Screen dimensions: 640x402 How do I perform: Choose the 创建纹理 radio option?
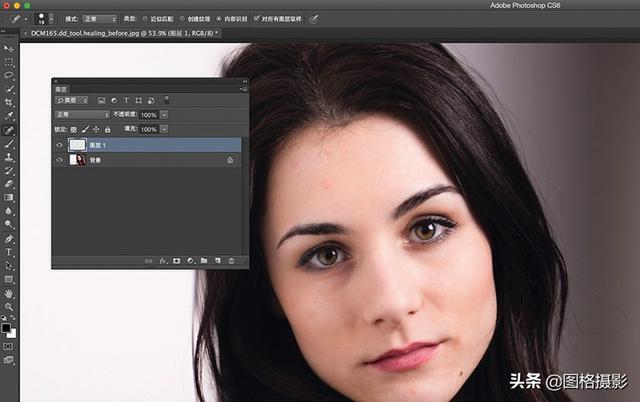click(x=180, y=18)
